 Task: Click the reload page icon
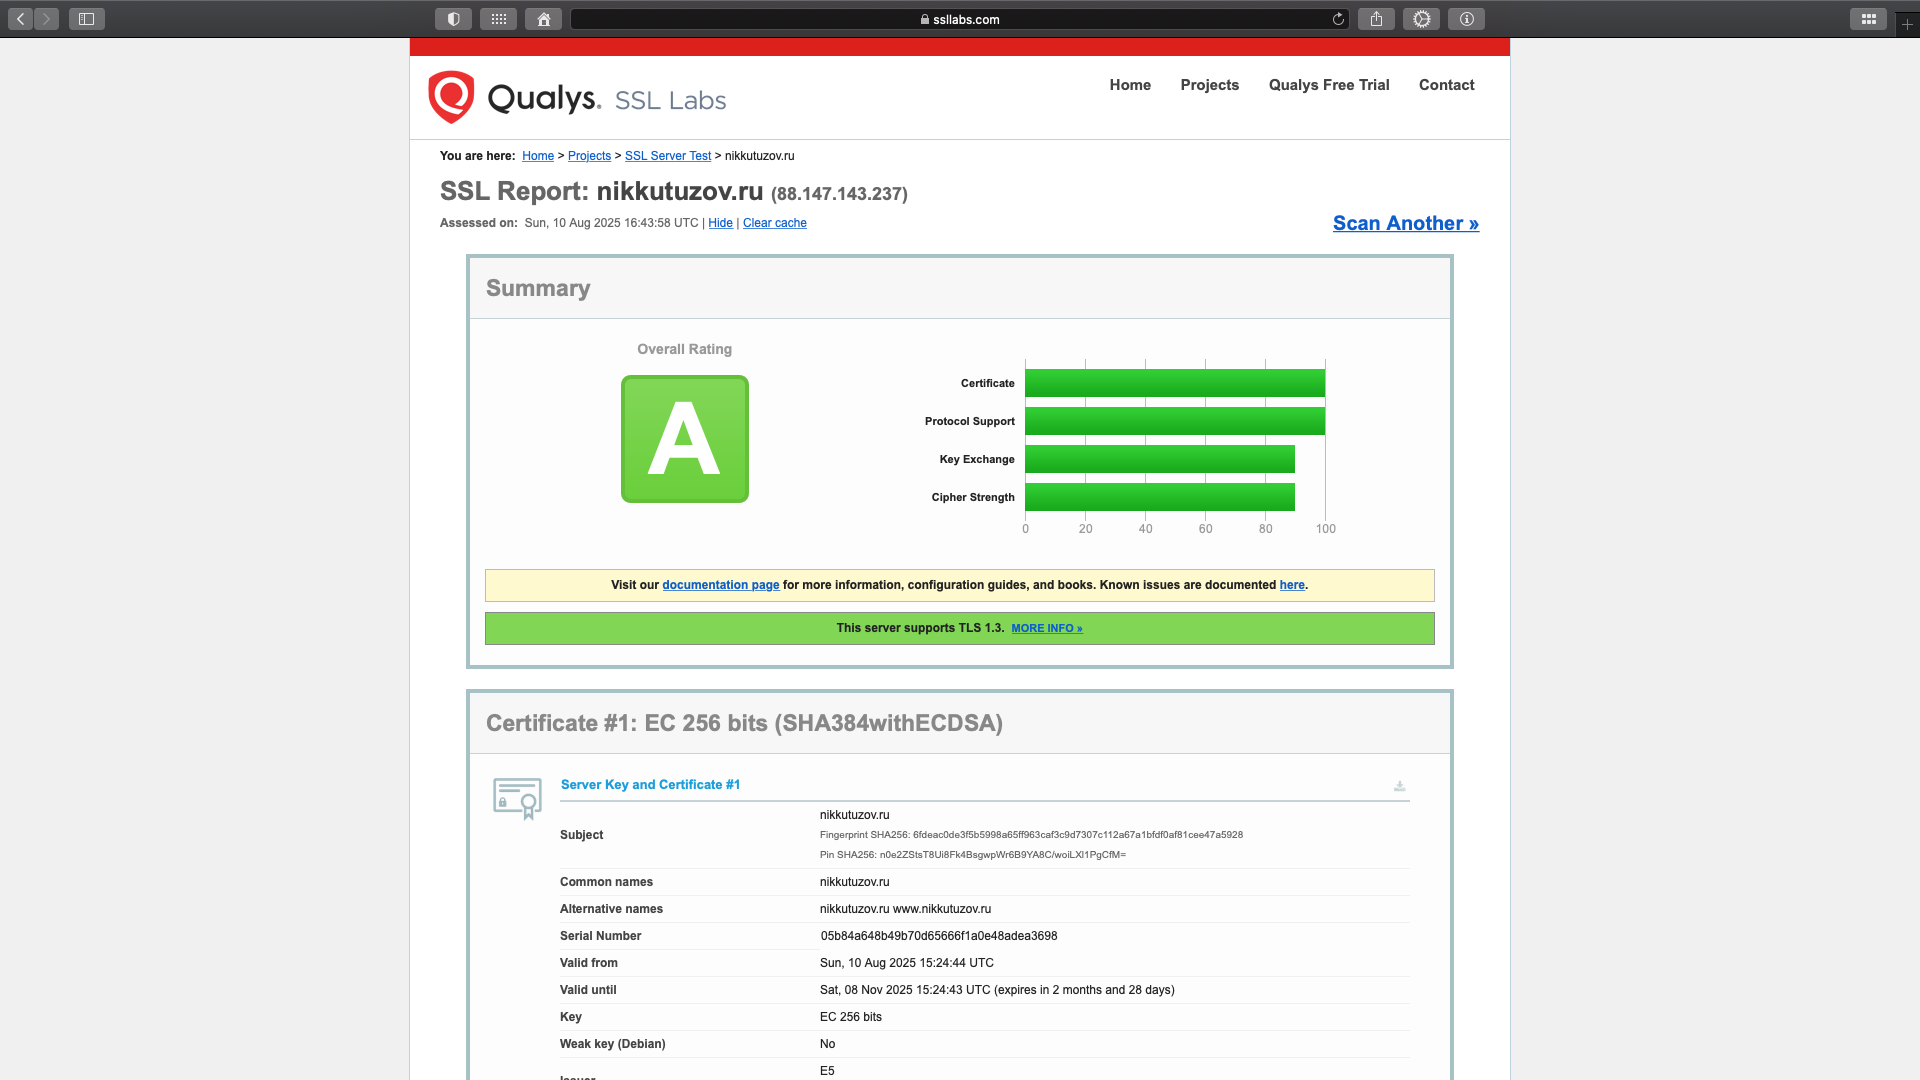click(1338, 19)
